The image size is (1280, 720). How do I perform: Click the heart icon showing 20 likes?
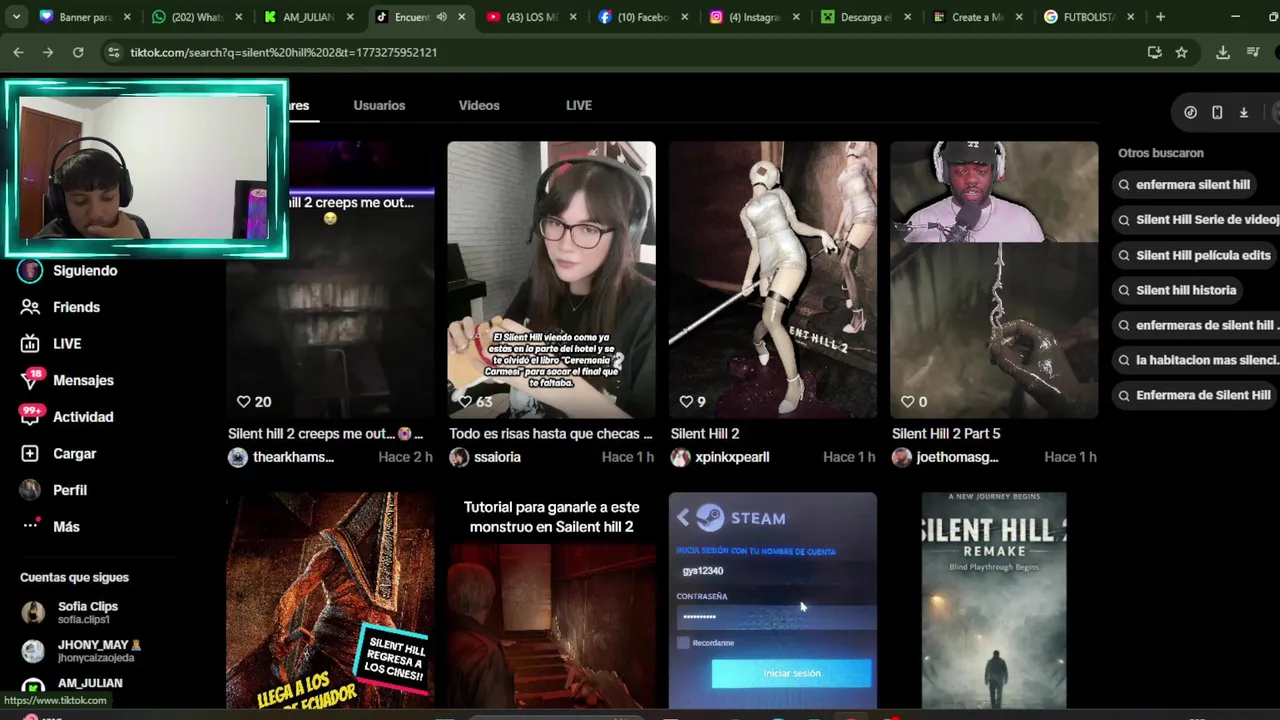click(x=243, y=401)
